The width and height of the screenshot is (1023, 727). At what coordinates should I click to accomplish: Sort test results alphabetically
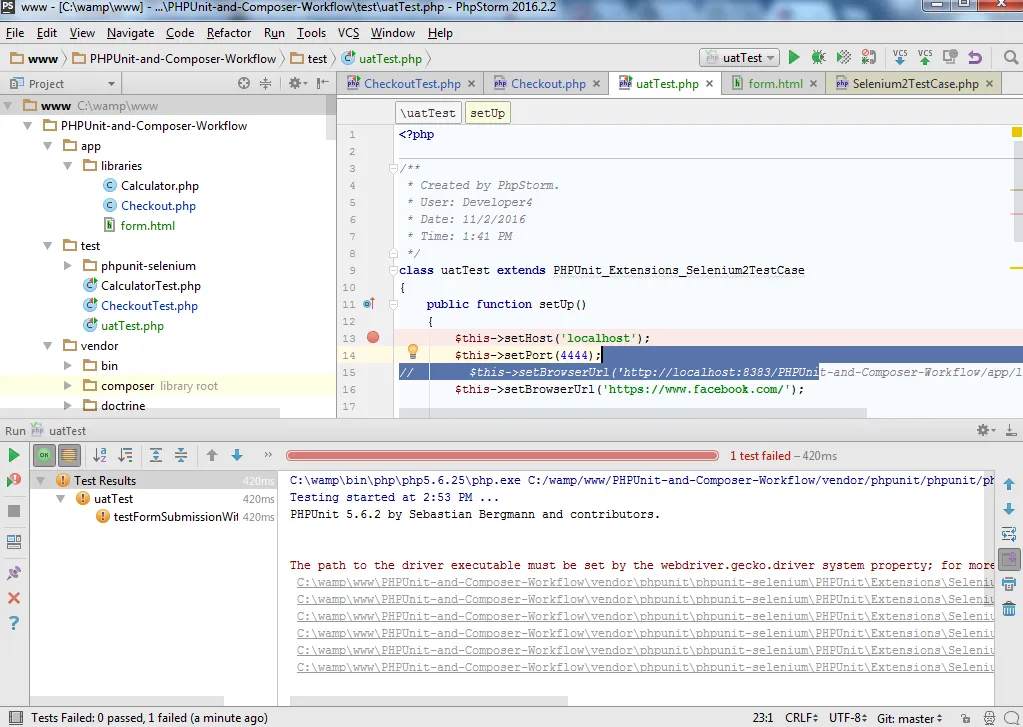[100, 456]
